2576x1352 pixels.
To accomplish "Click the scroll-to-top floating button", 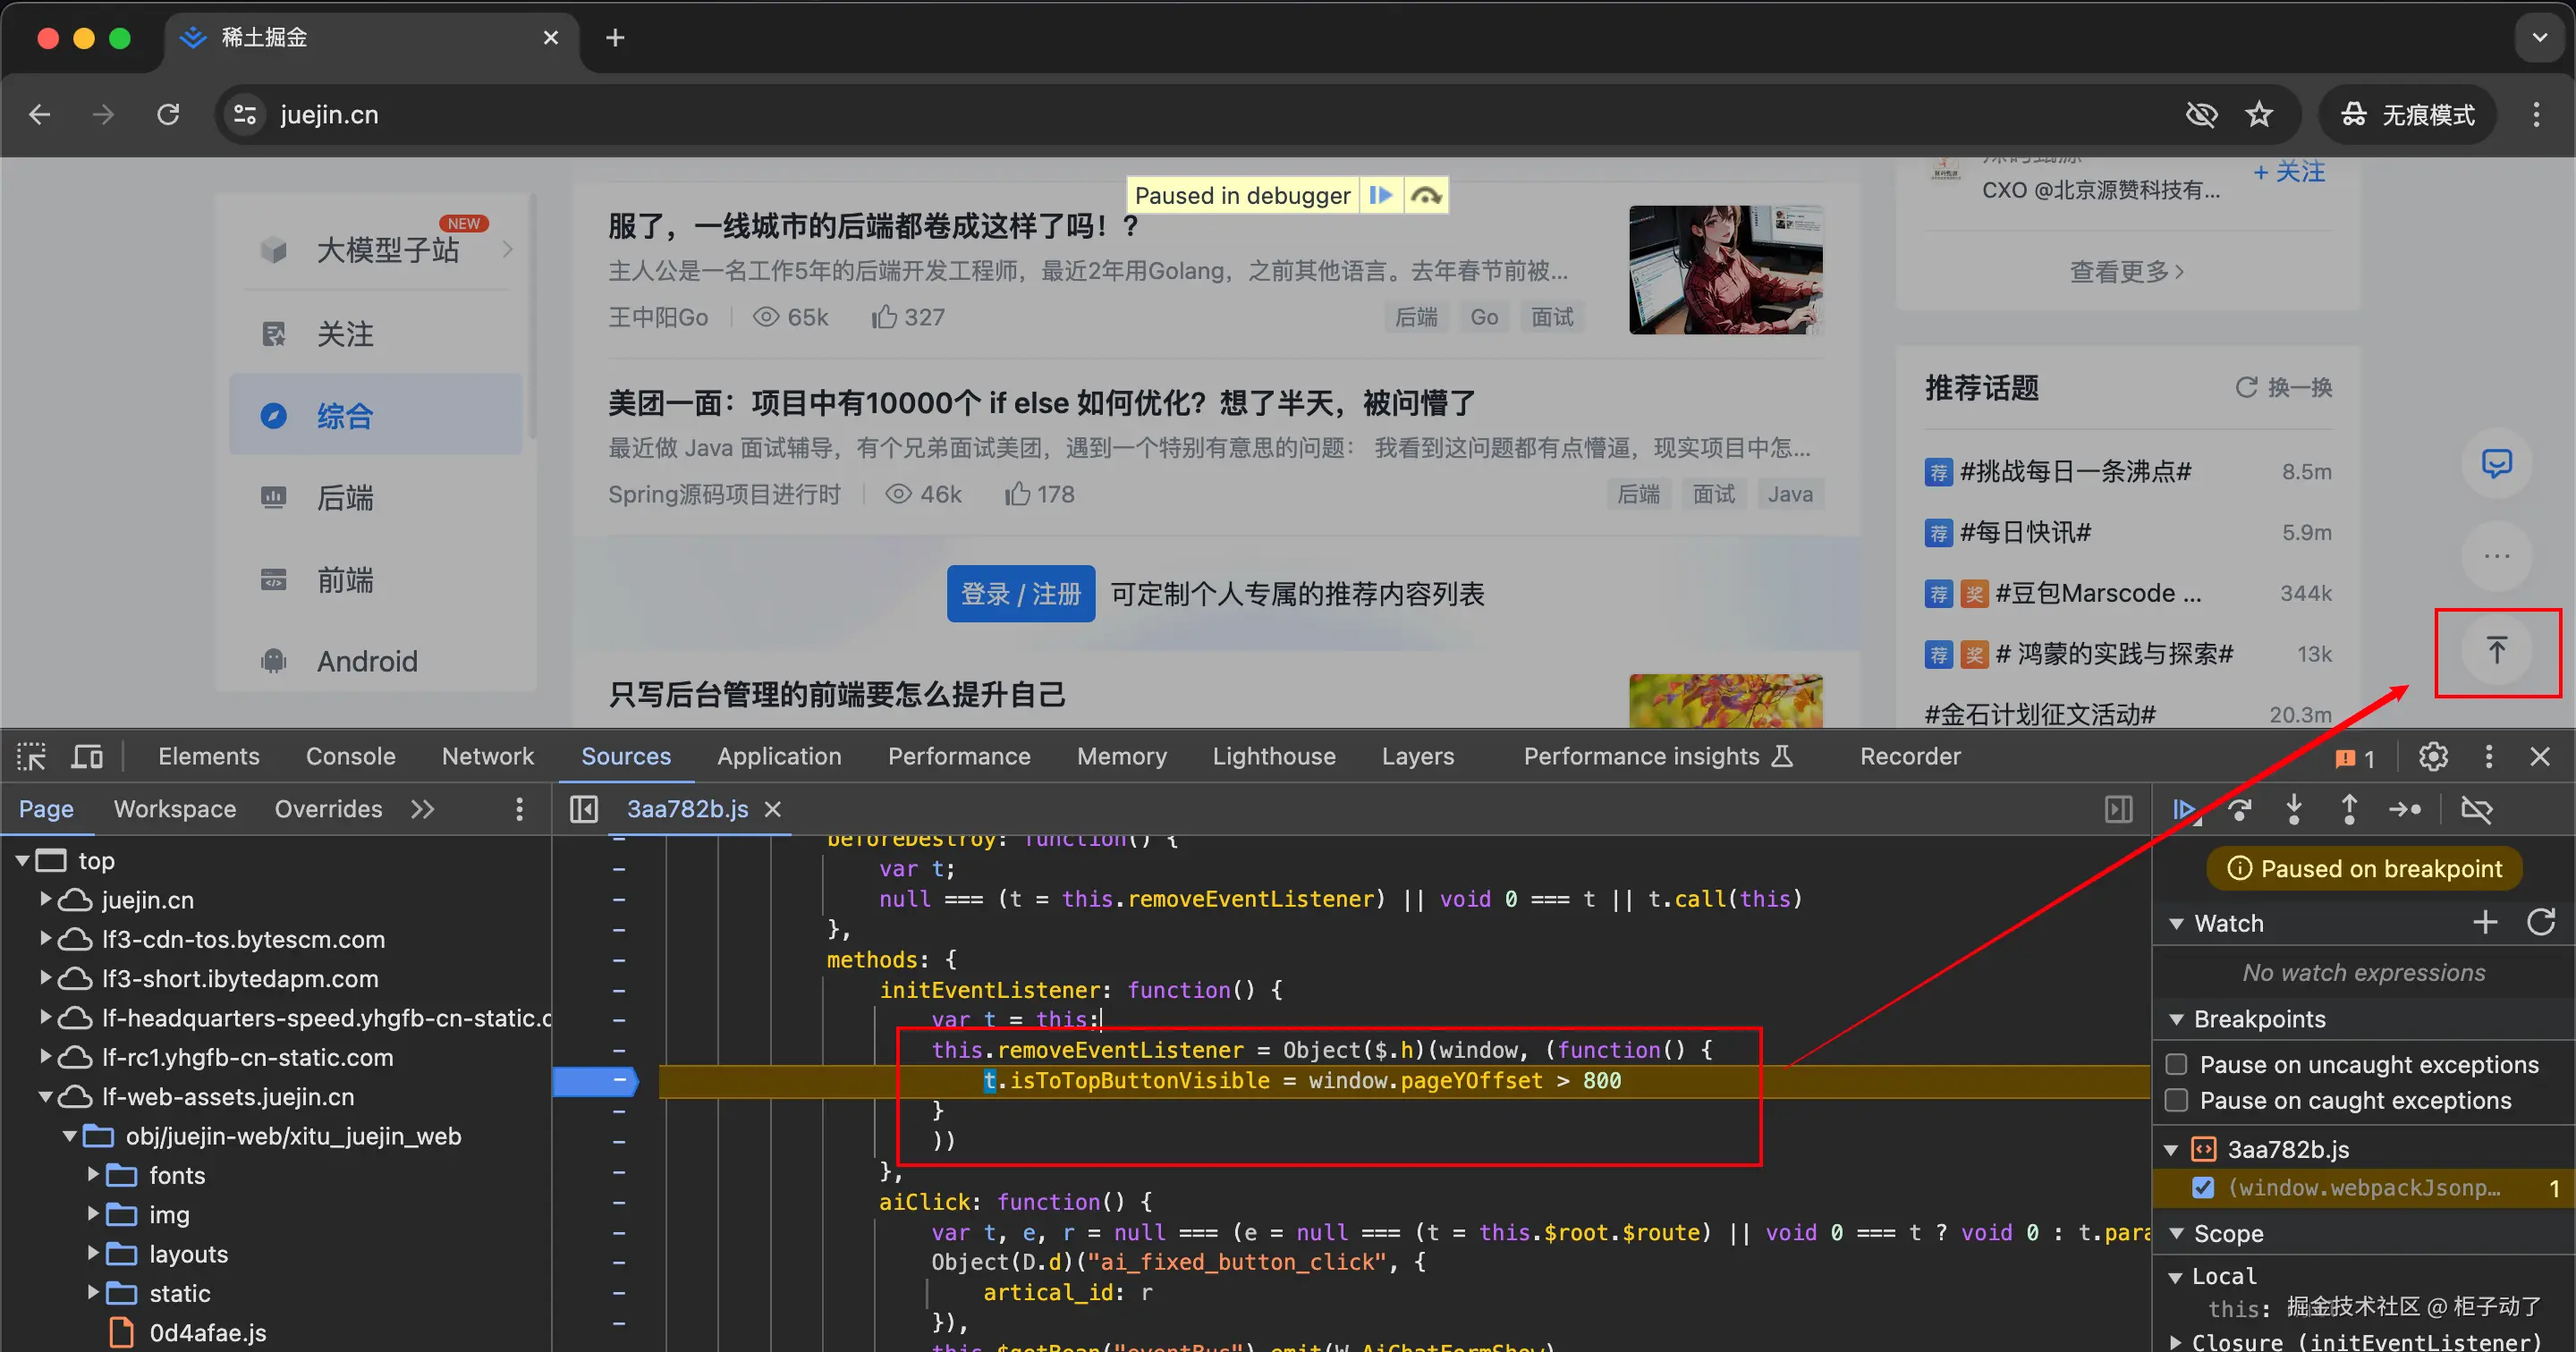I will [x=2496, y=651].
